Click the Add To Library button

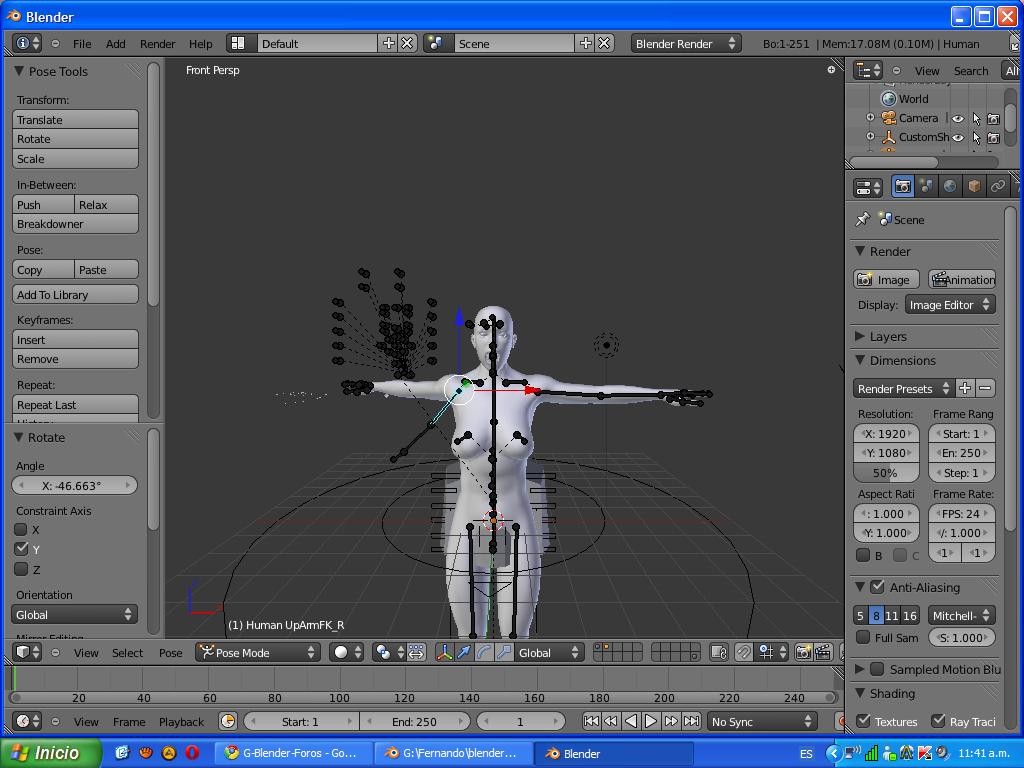coord(75,295)
